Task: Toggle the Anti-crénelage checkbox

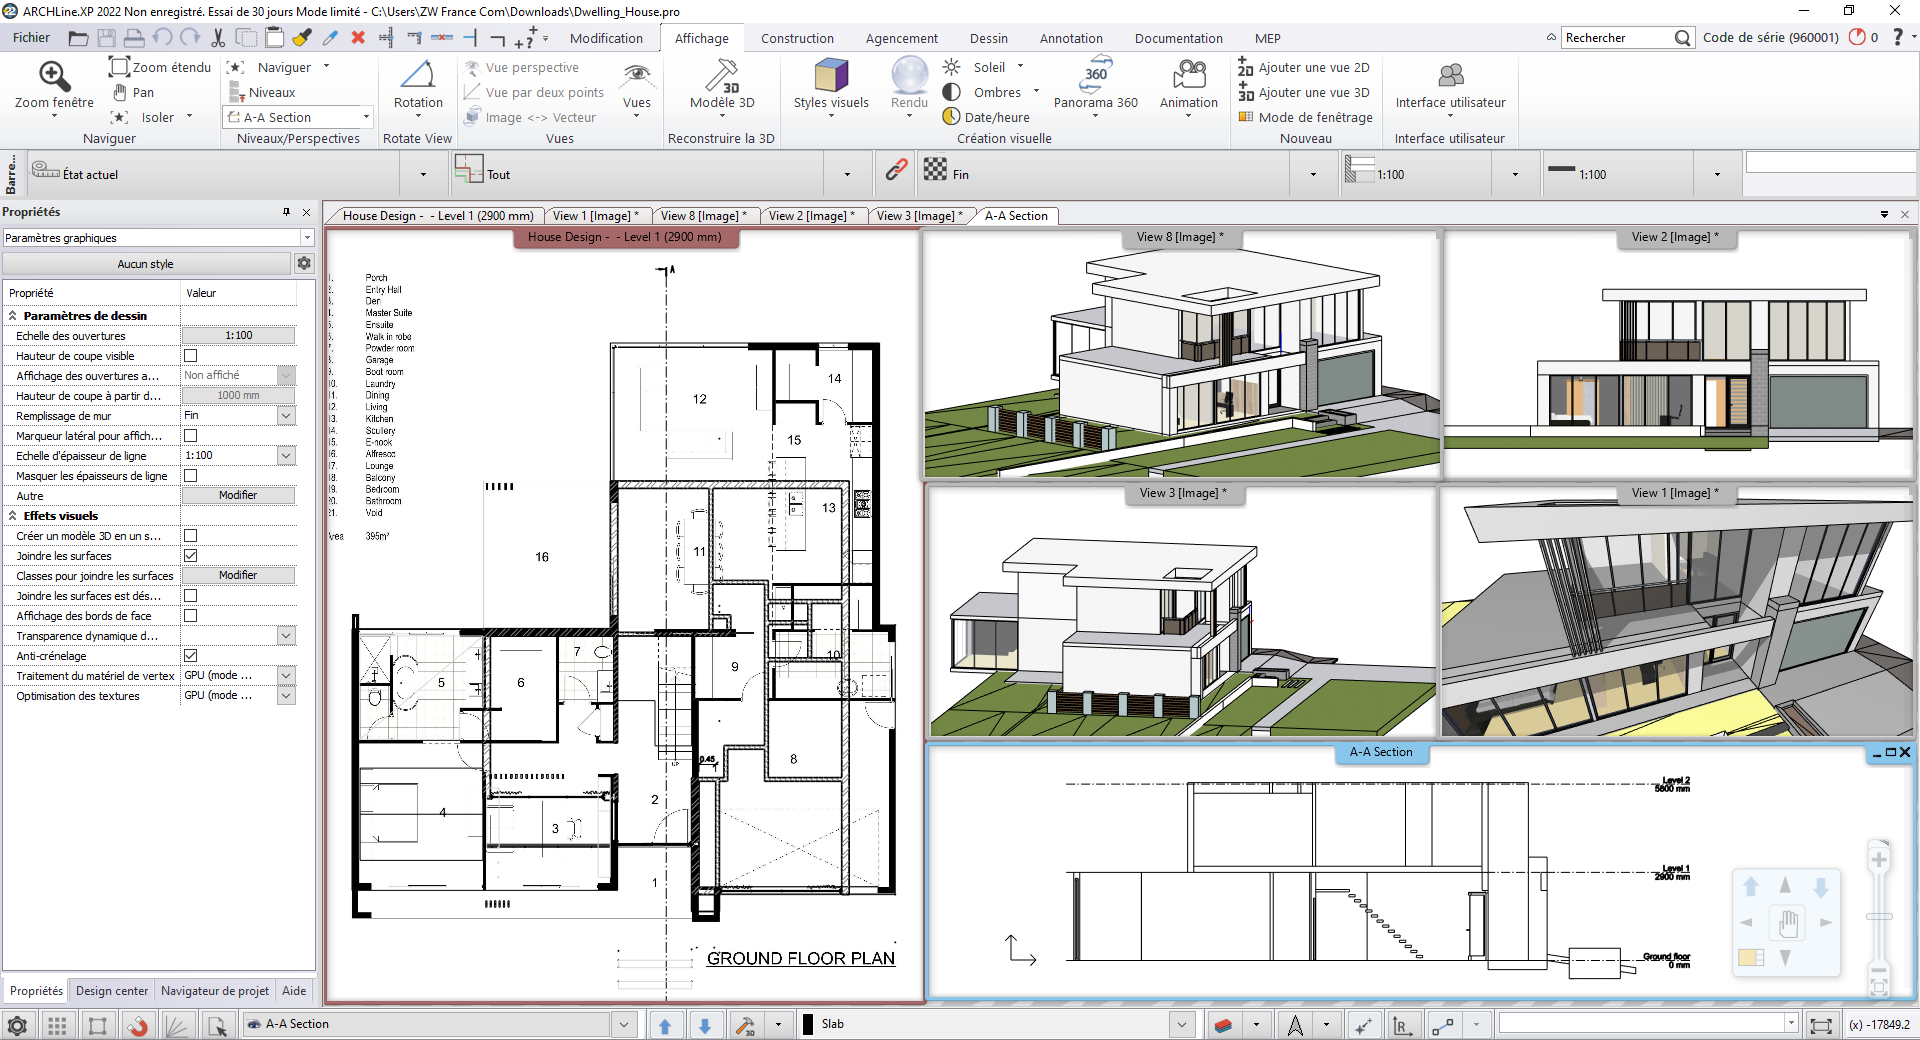Action: pos(191,656)
